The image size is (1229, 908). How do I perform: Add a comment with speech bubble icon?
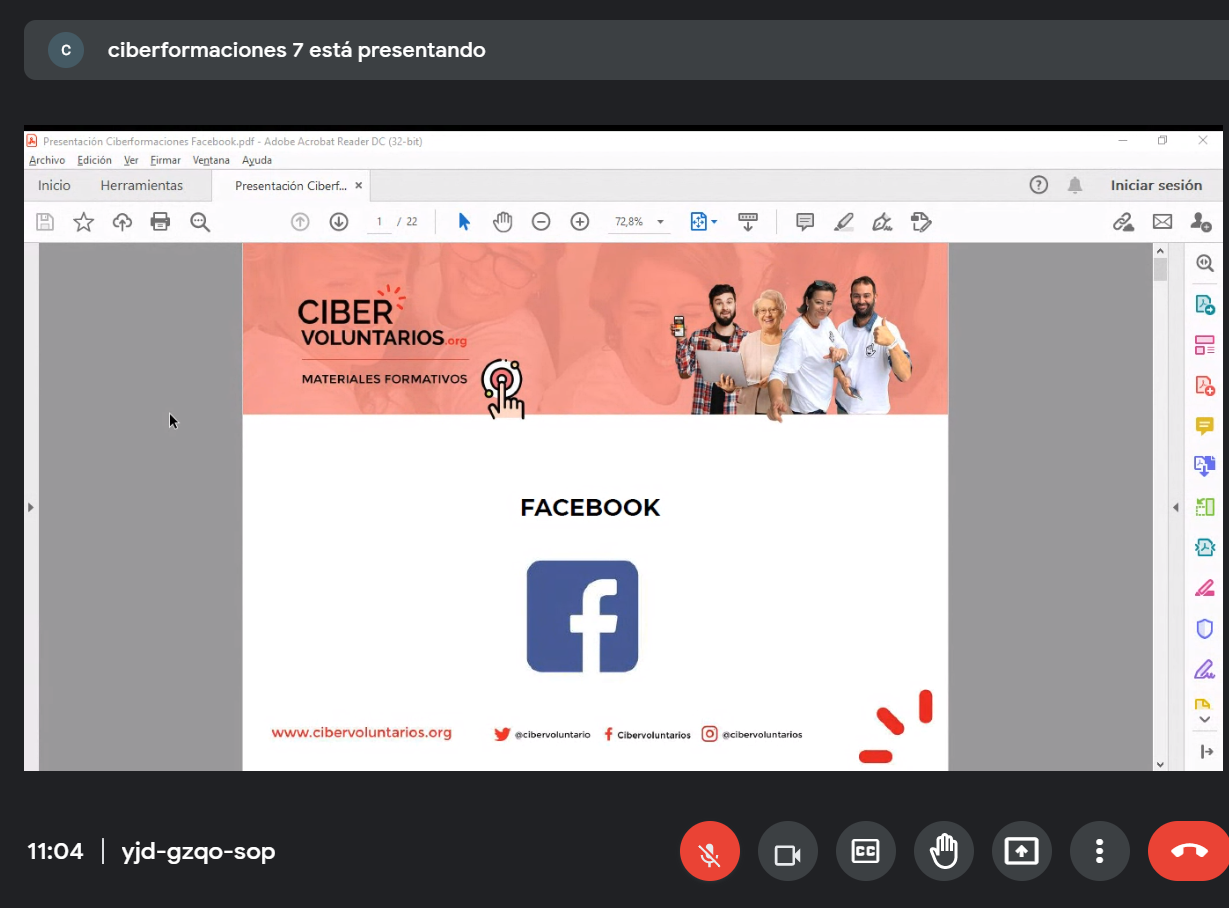pyautogui.click(x=805, y=222)
